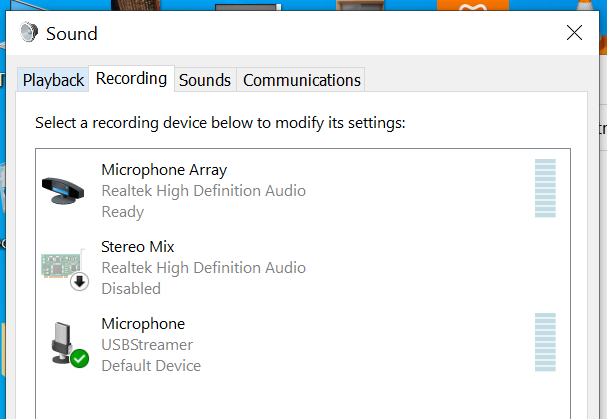Switch to the Playback tab
Viewport: 607px width, 419px height.
(53, 80)
